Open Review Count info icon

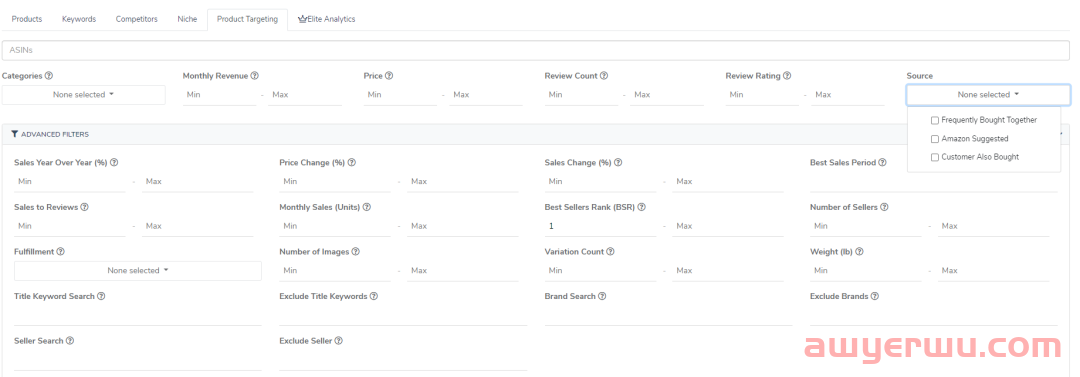(604, 76)
